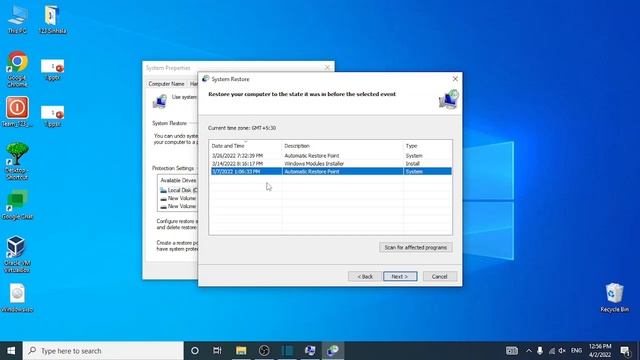Click the Install type cell
This screenshot has height=360, width=640.
click(x=413, y=164)
